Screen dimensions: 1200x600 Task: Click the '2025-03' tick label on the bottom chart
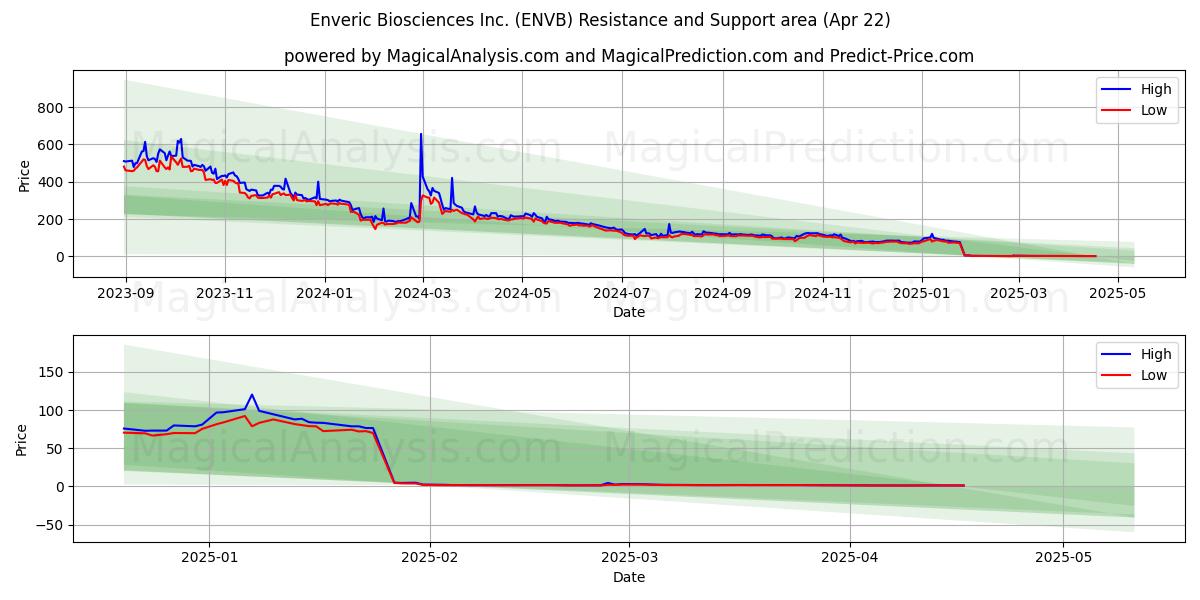click(x=629, y=559)
